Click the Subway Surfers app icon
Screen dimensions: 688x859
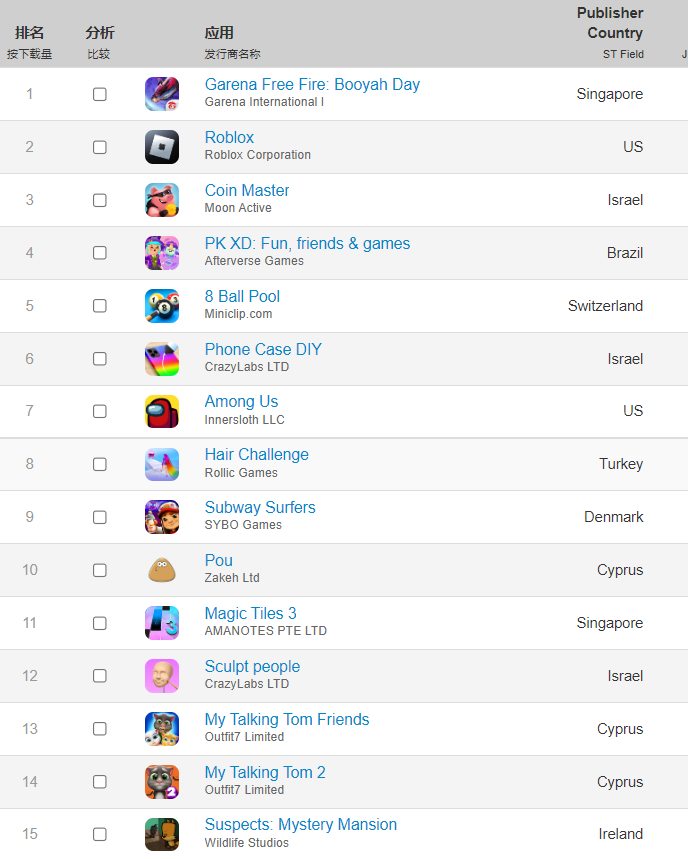pos(162,517)
